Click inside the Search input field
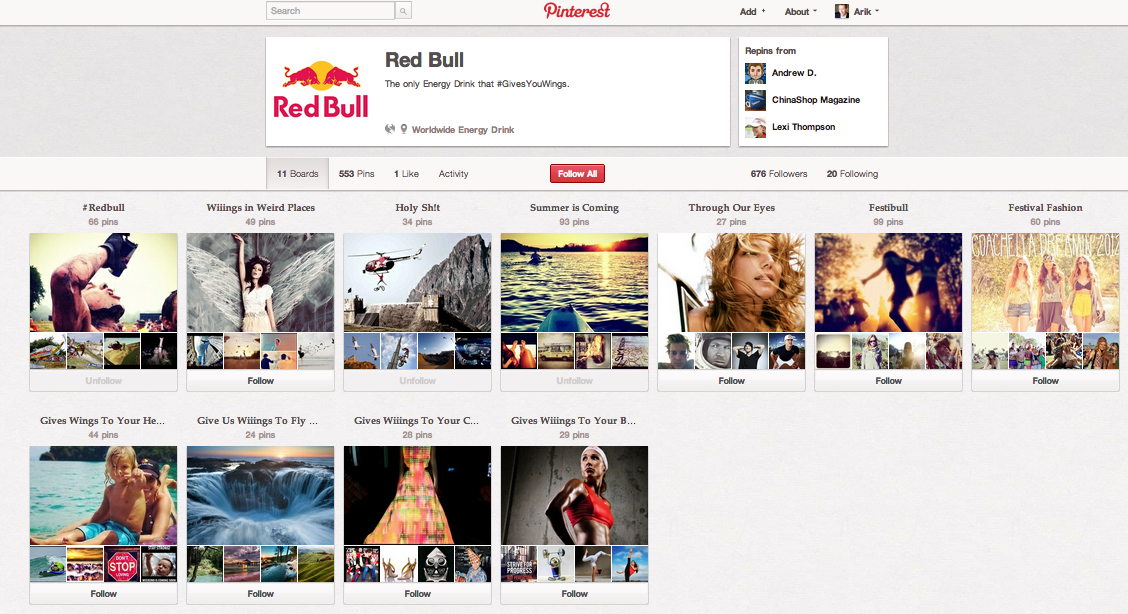 [330, 11]
